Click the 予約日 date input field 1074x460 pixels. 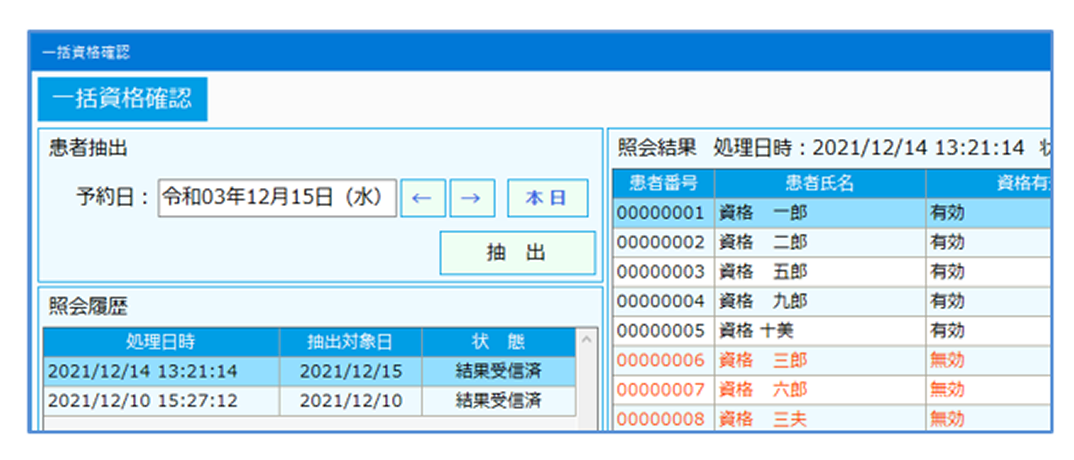(277, 199)
